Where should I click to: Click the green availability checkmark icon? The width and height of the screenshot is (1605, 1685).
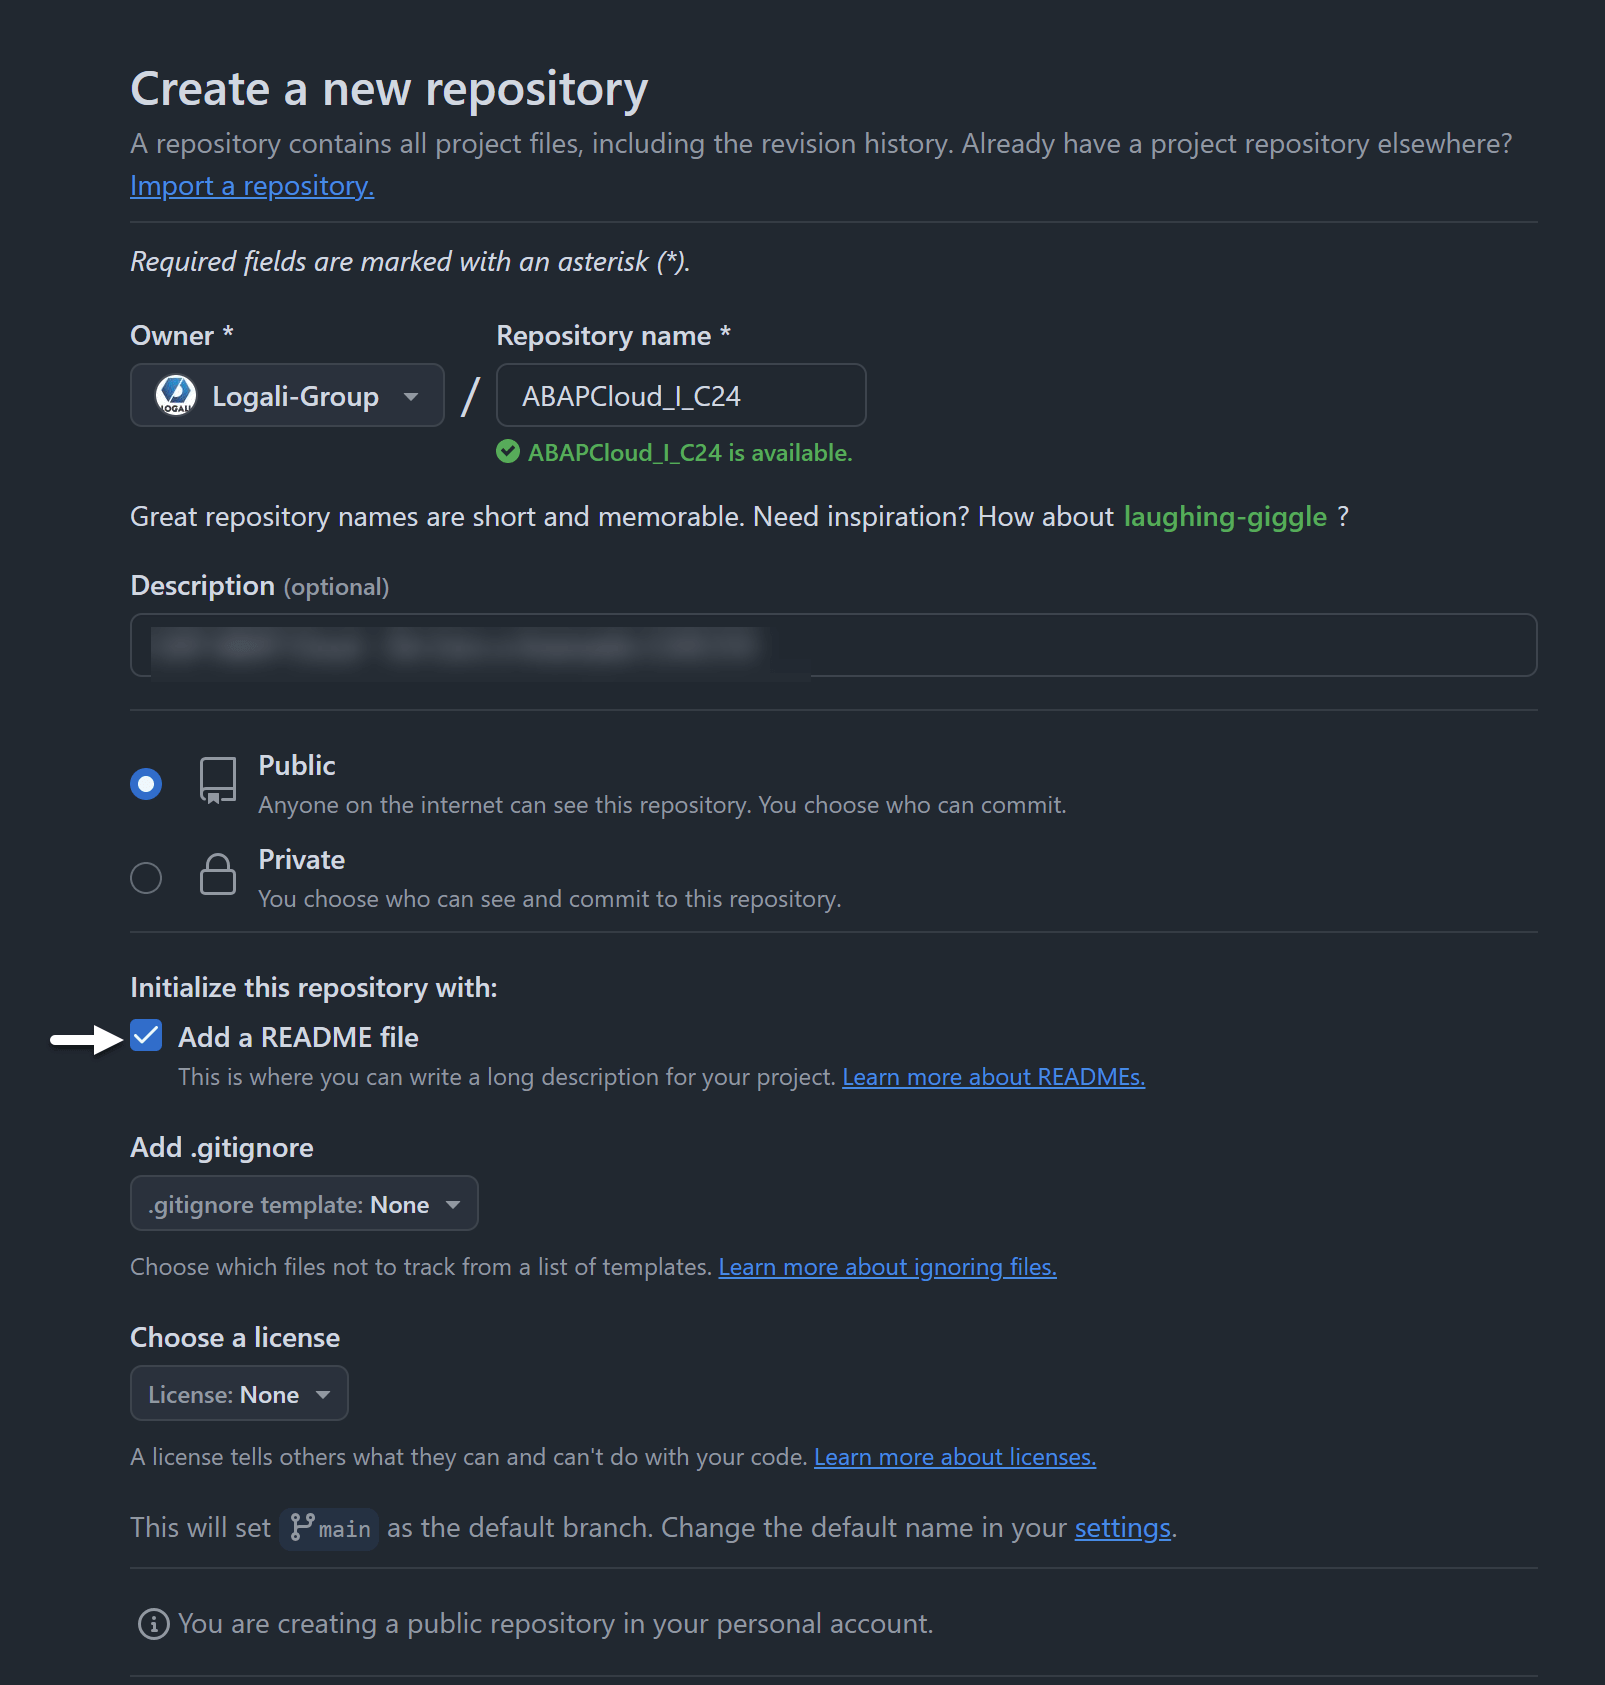(x=507, y=452)
